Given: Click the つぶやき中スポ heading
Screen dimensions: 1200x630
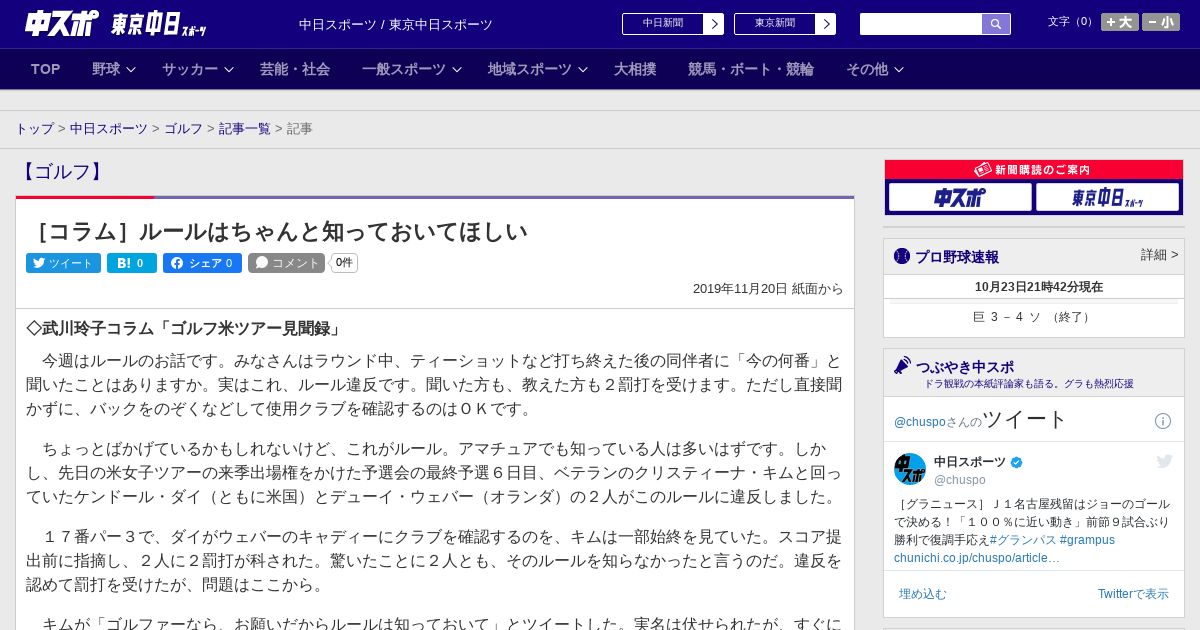Looking at the screenshot, I should (965, 367).
